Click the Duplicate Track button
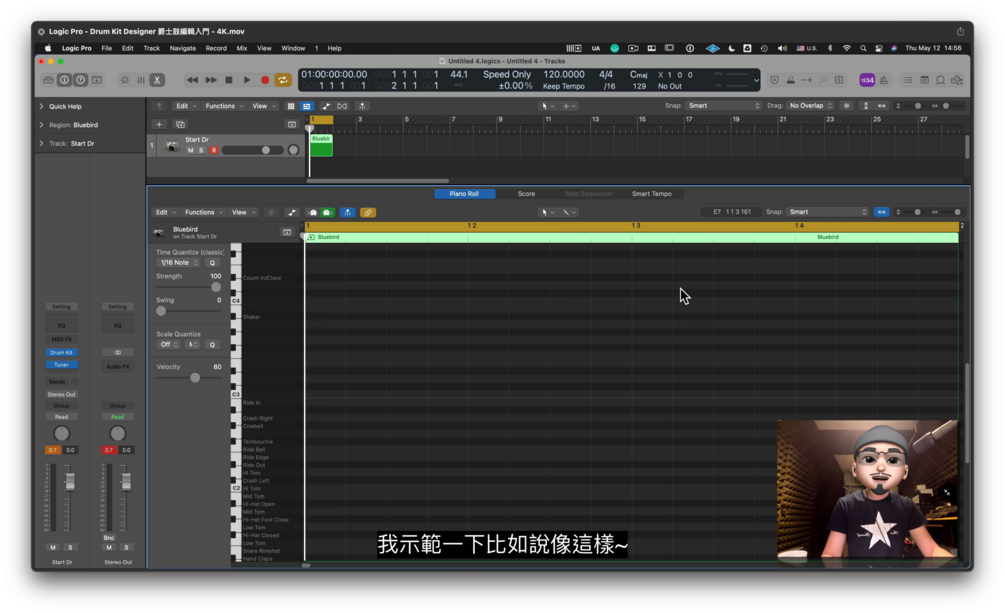Viewport: 1005px width, 613px height. point(180,124)
